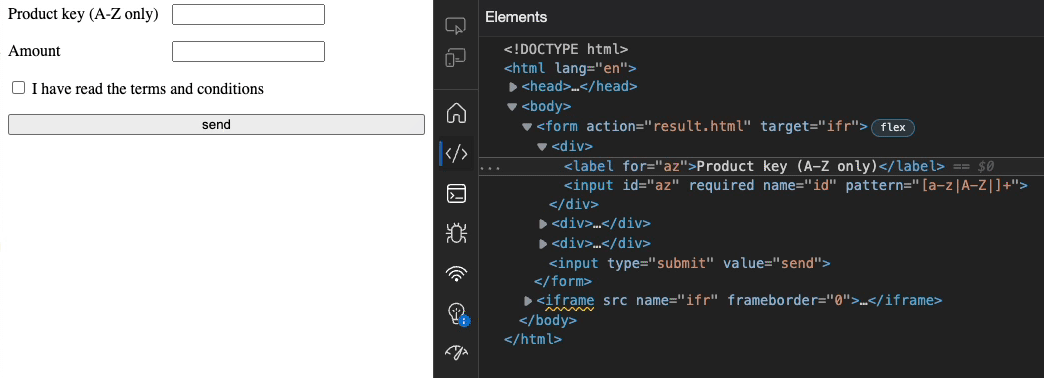Viewport: 1044px width, 378px height.
Task: Open the Performance gauge icon
Action: point(456,352)
